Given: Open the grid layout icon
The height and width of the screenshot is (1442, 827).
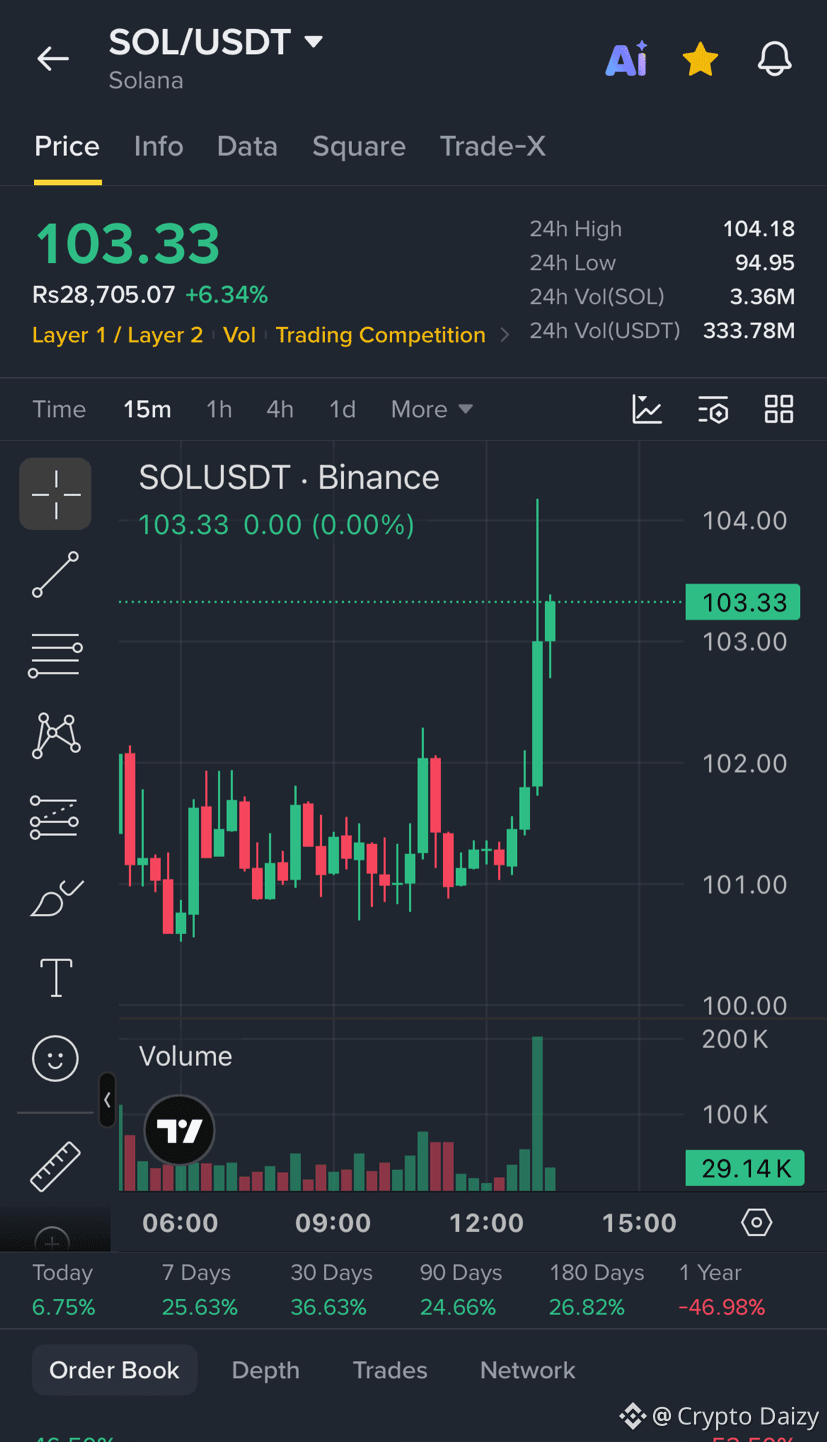Looking at the screenshot, I should click(x=779, y=409).
